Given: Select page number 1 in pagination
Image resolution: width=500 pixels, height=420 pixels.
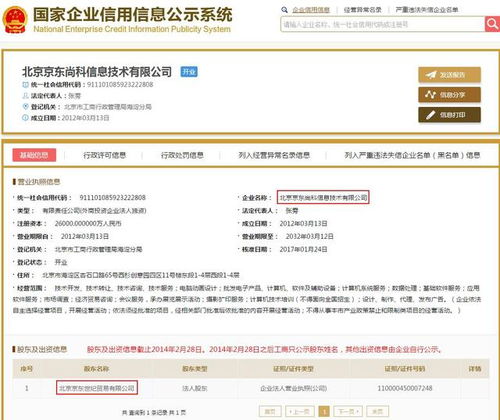Looking at the screenshot, I should click(x=324, y=412).
